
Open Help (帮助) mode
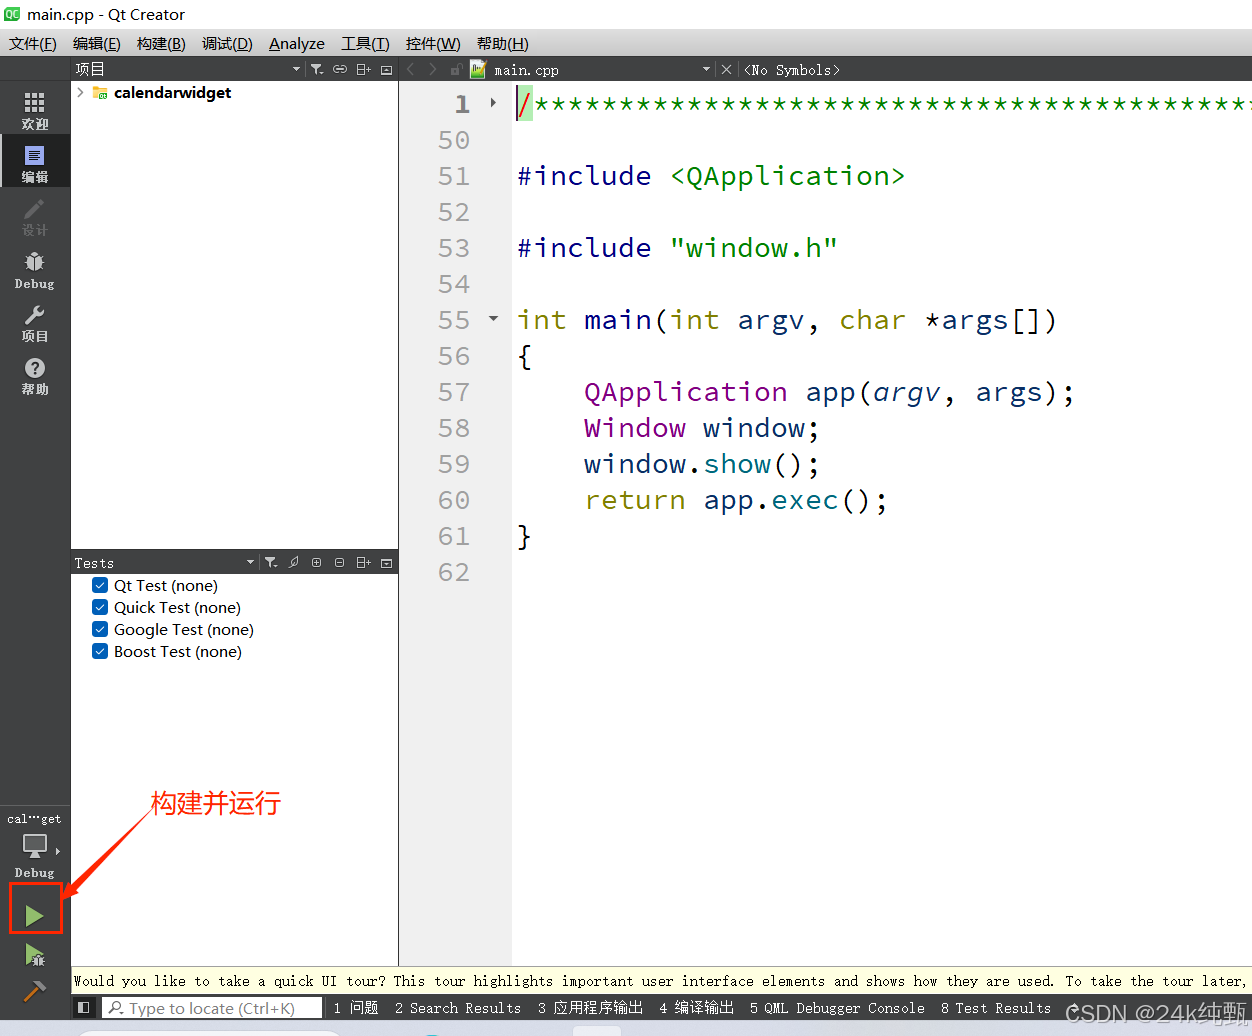point(35,375)
